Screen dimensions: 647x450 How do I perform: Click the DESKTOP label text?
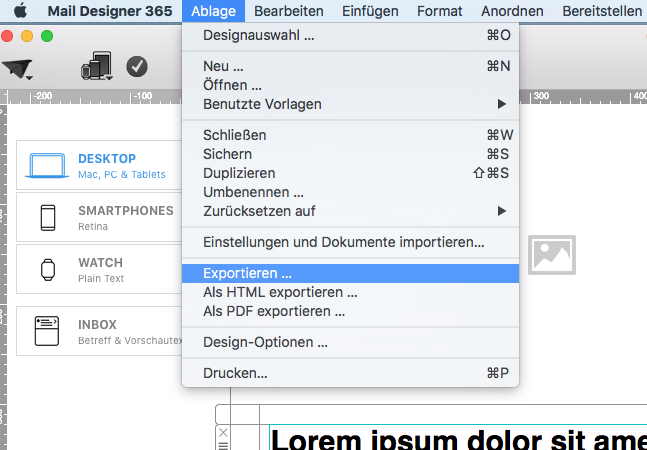coord(107,159)
